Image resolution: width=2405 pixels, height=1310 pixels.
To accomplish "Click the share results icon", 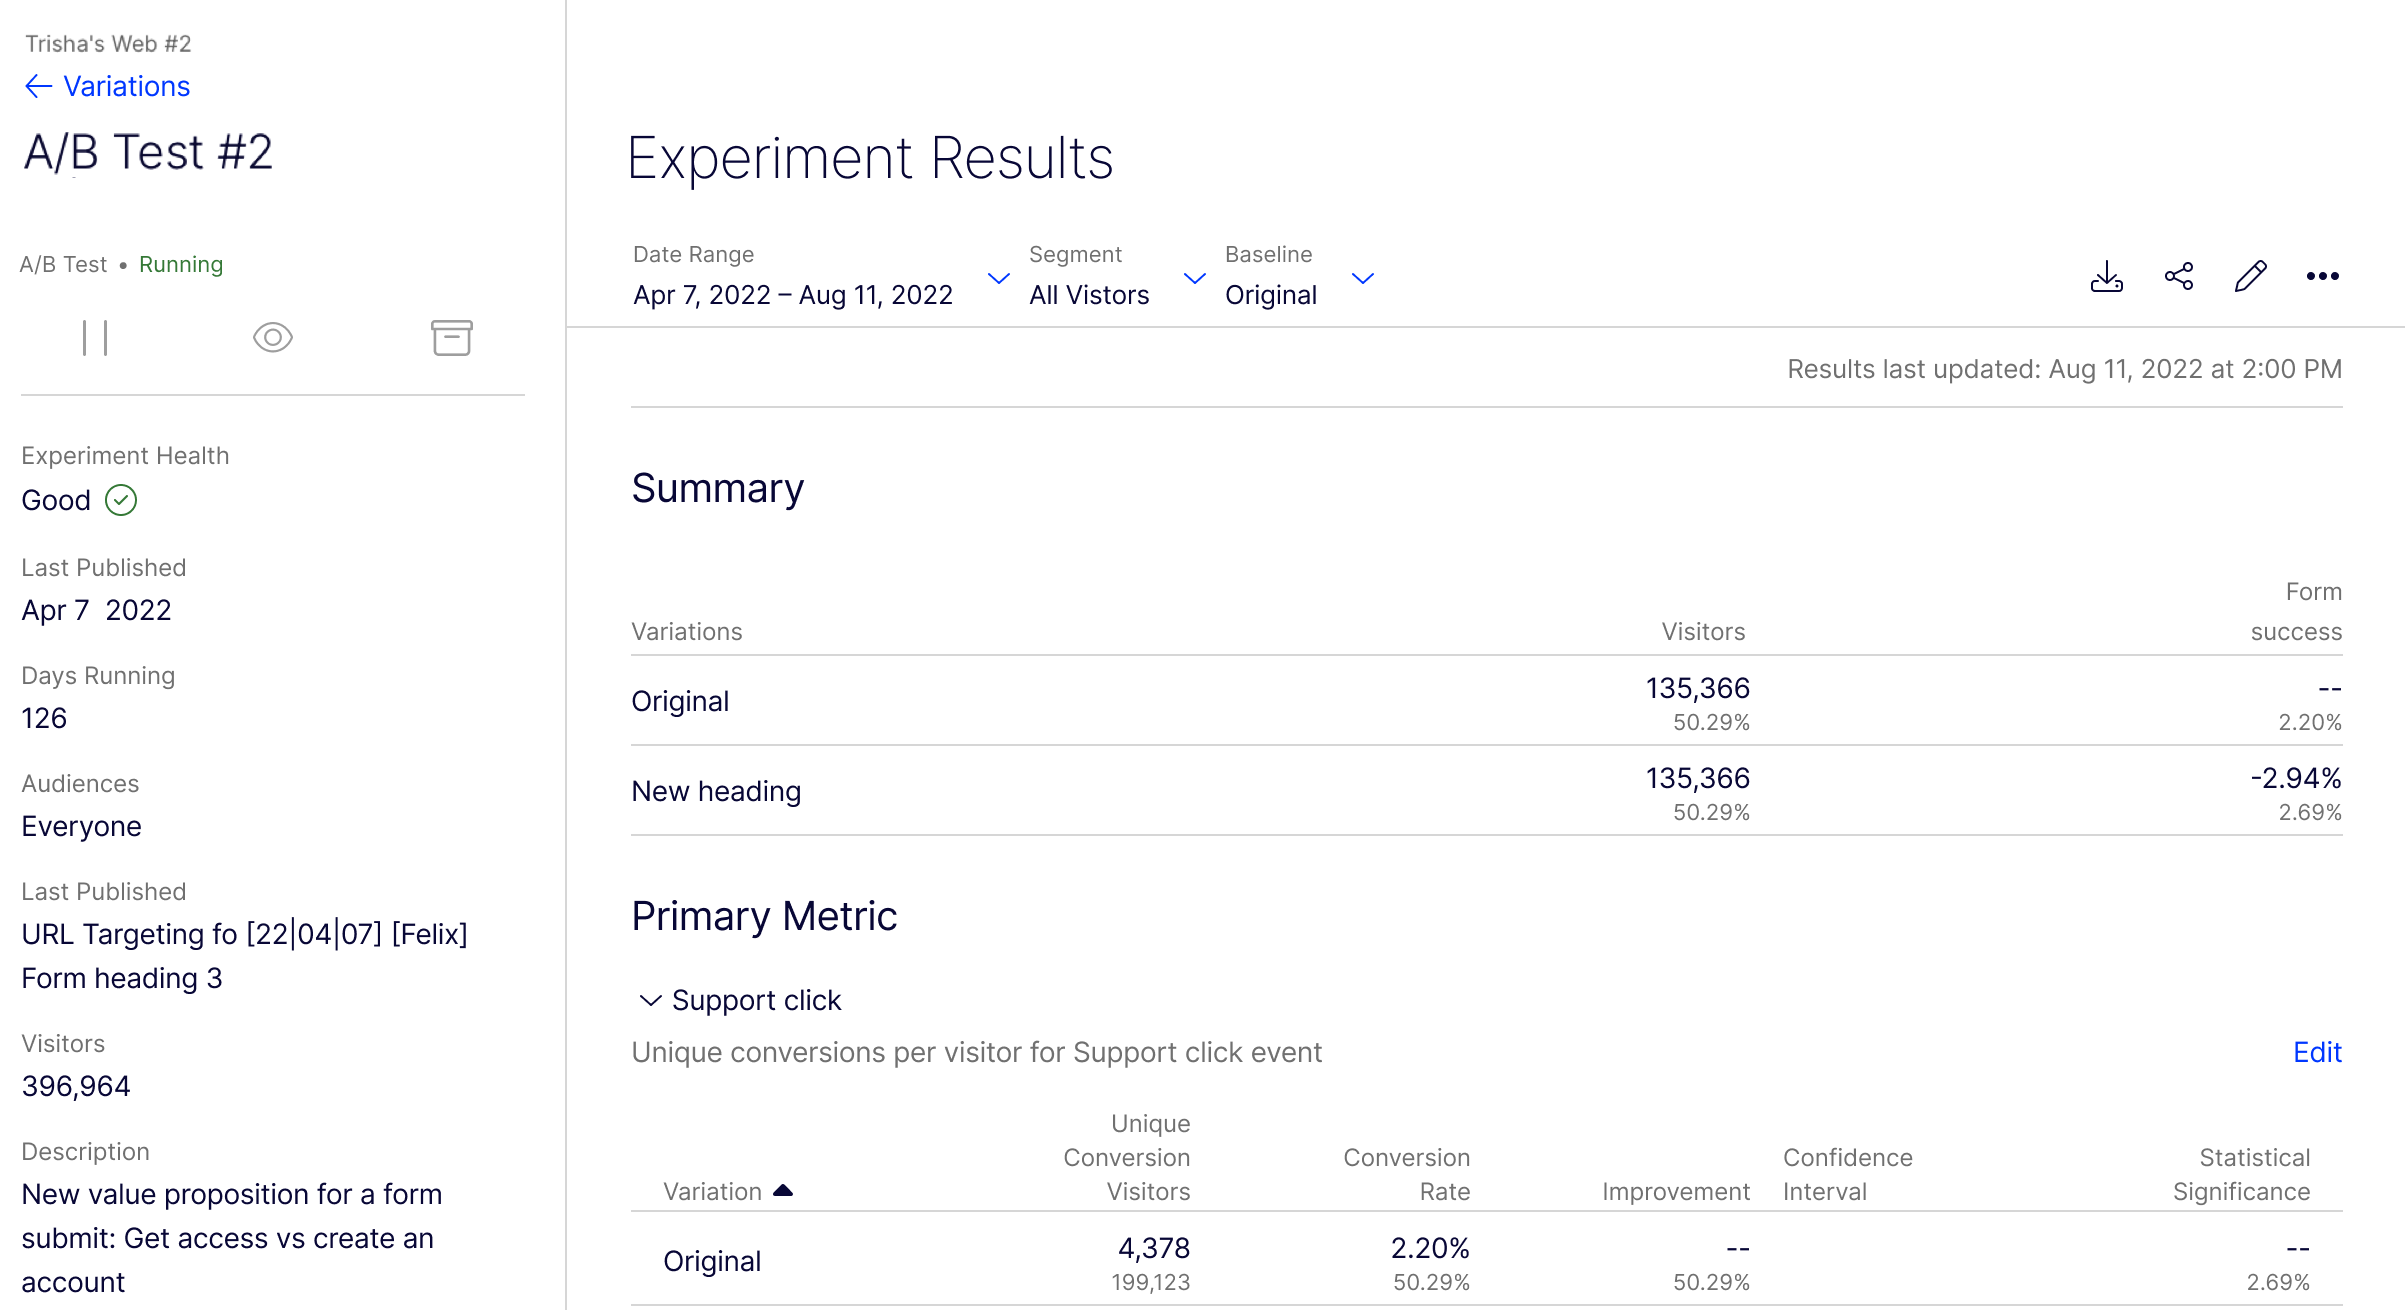I will (x=2179, y=277).
